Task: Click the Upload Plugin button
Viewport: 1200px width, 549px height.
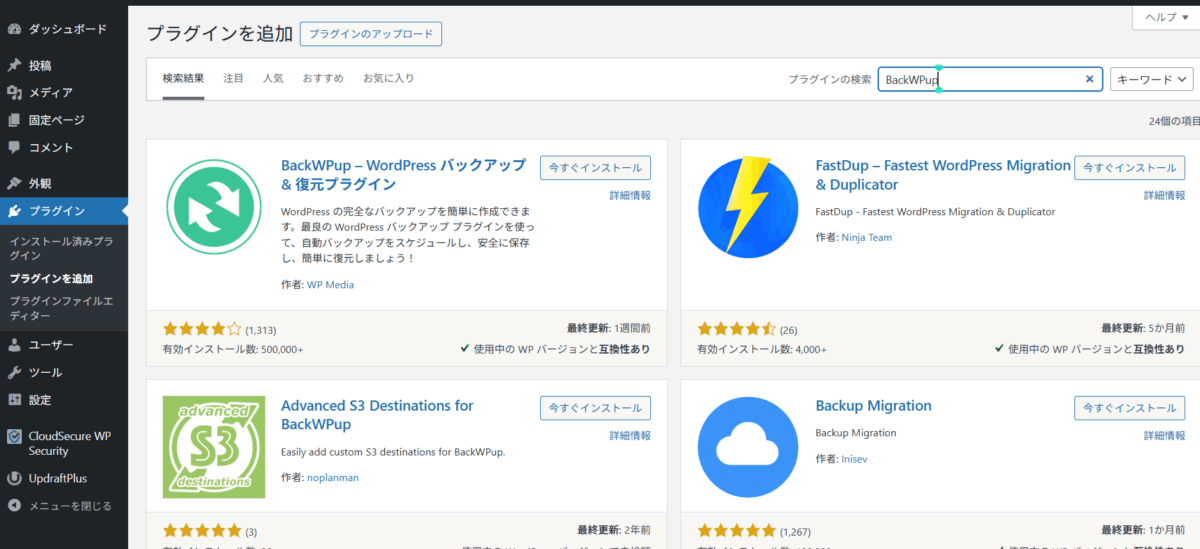Action: [370, 33]
